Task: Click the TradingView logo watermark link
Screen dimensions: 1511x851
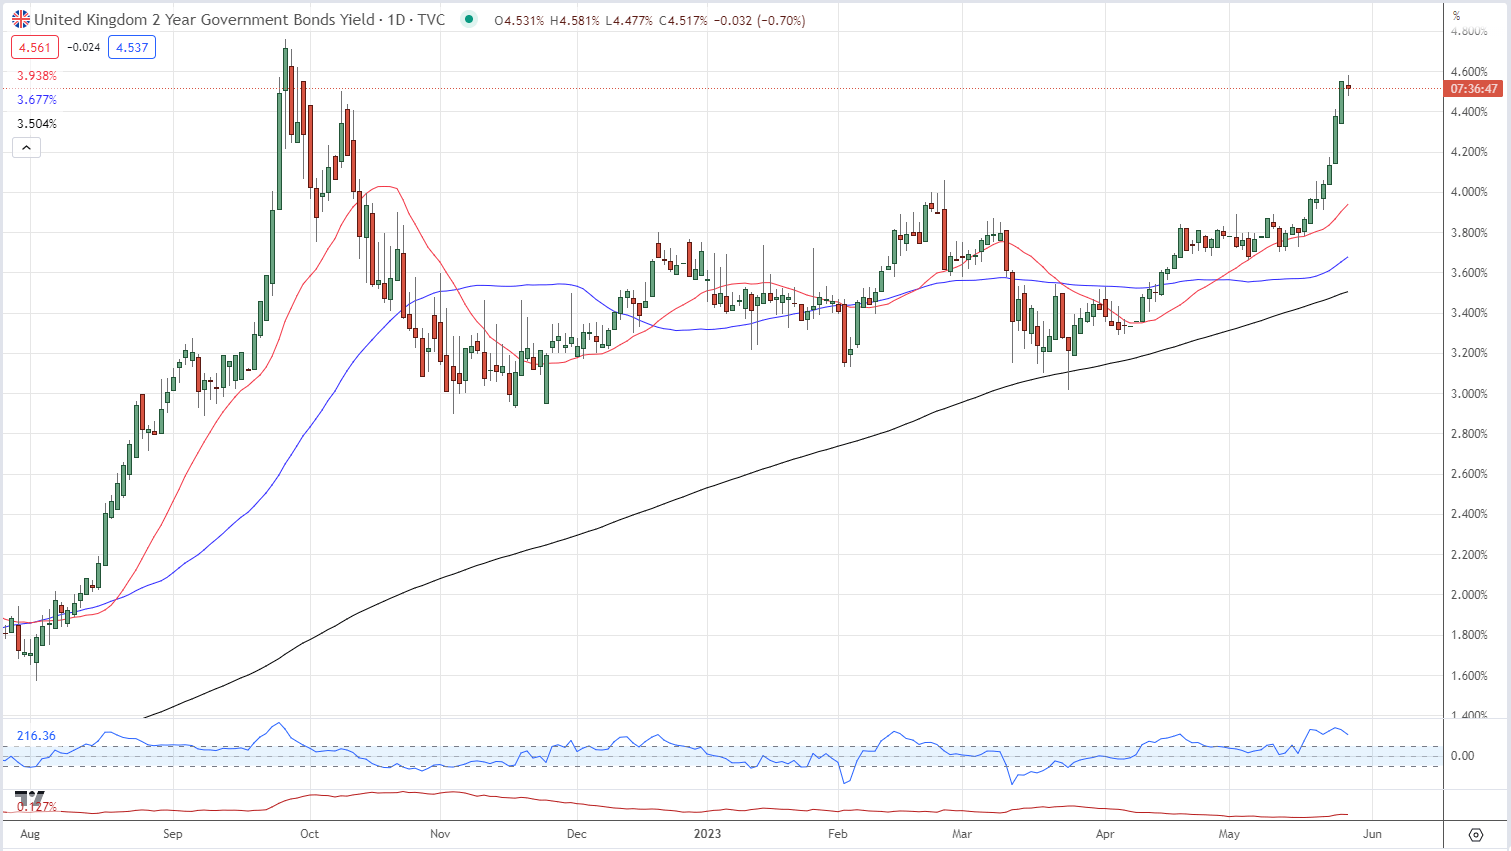Action: click(x=30, y=799)
